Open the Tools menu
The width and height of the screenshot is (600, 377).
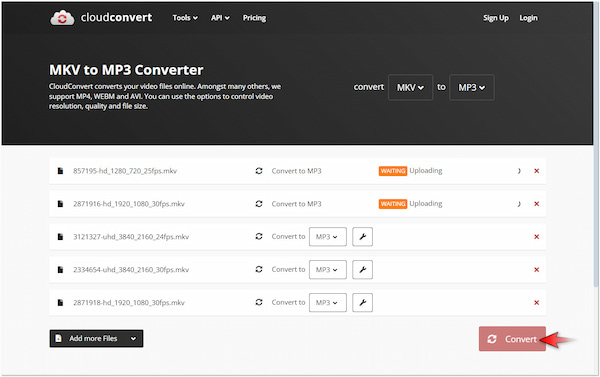pos(185,18)
